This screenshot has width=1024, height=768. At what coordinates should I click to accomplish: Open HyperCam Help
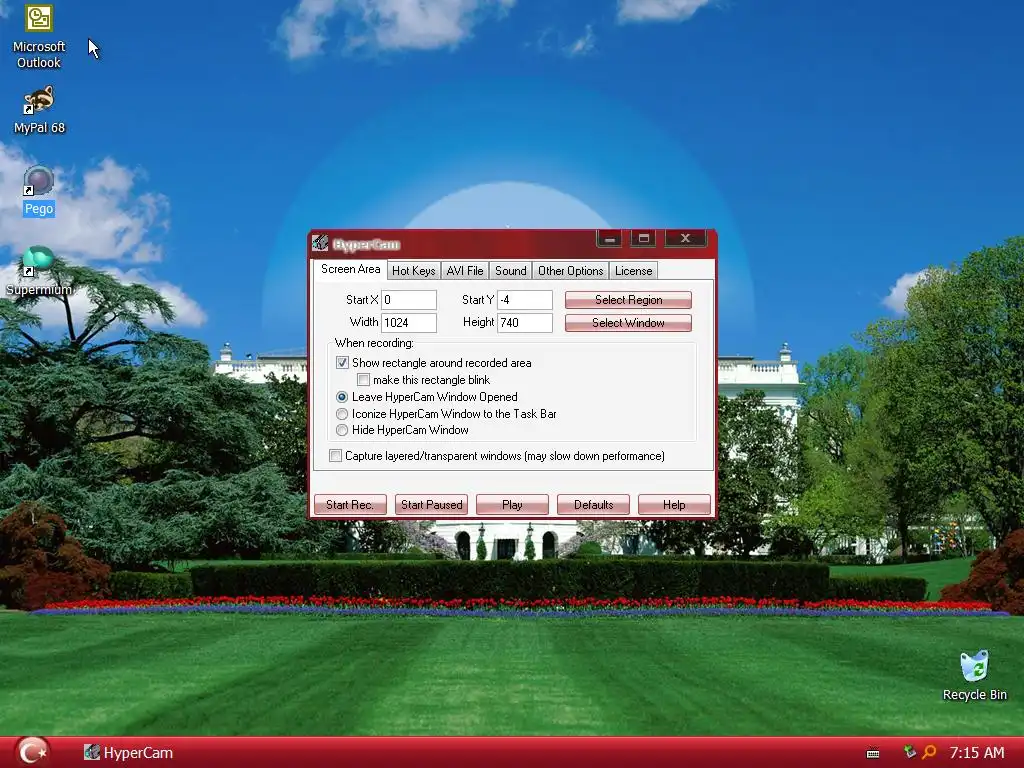pos(674,505)
